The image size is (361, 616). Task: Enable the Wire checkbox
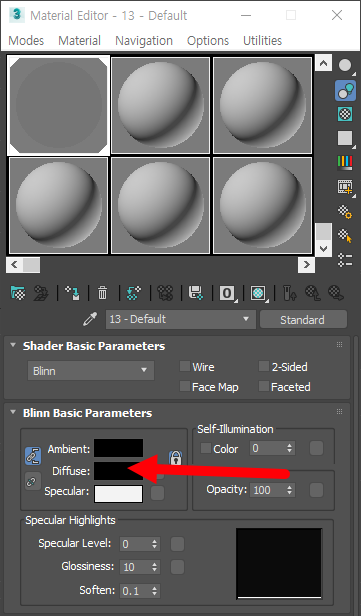pyautogui.click(x=185, y=366)
